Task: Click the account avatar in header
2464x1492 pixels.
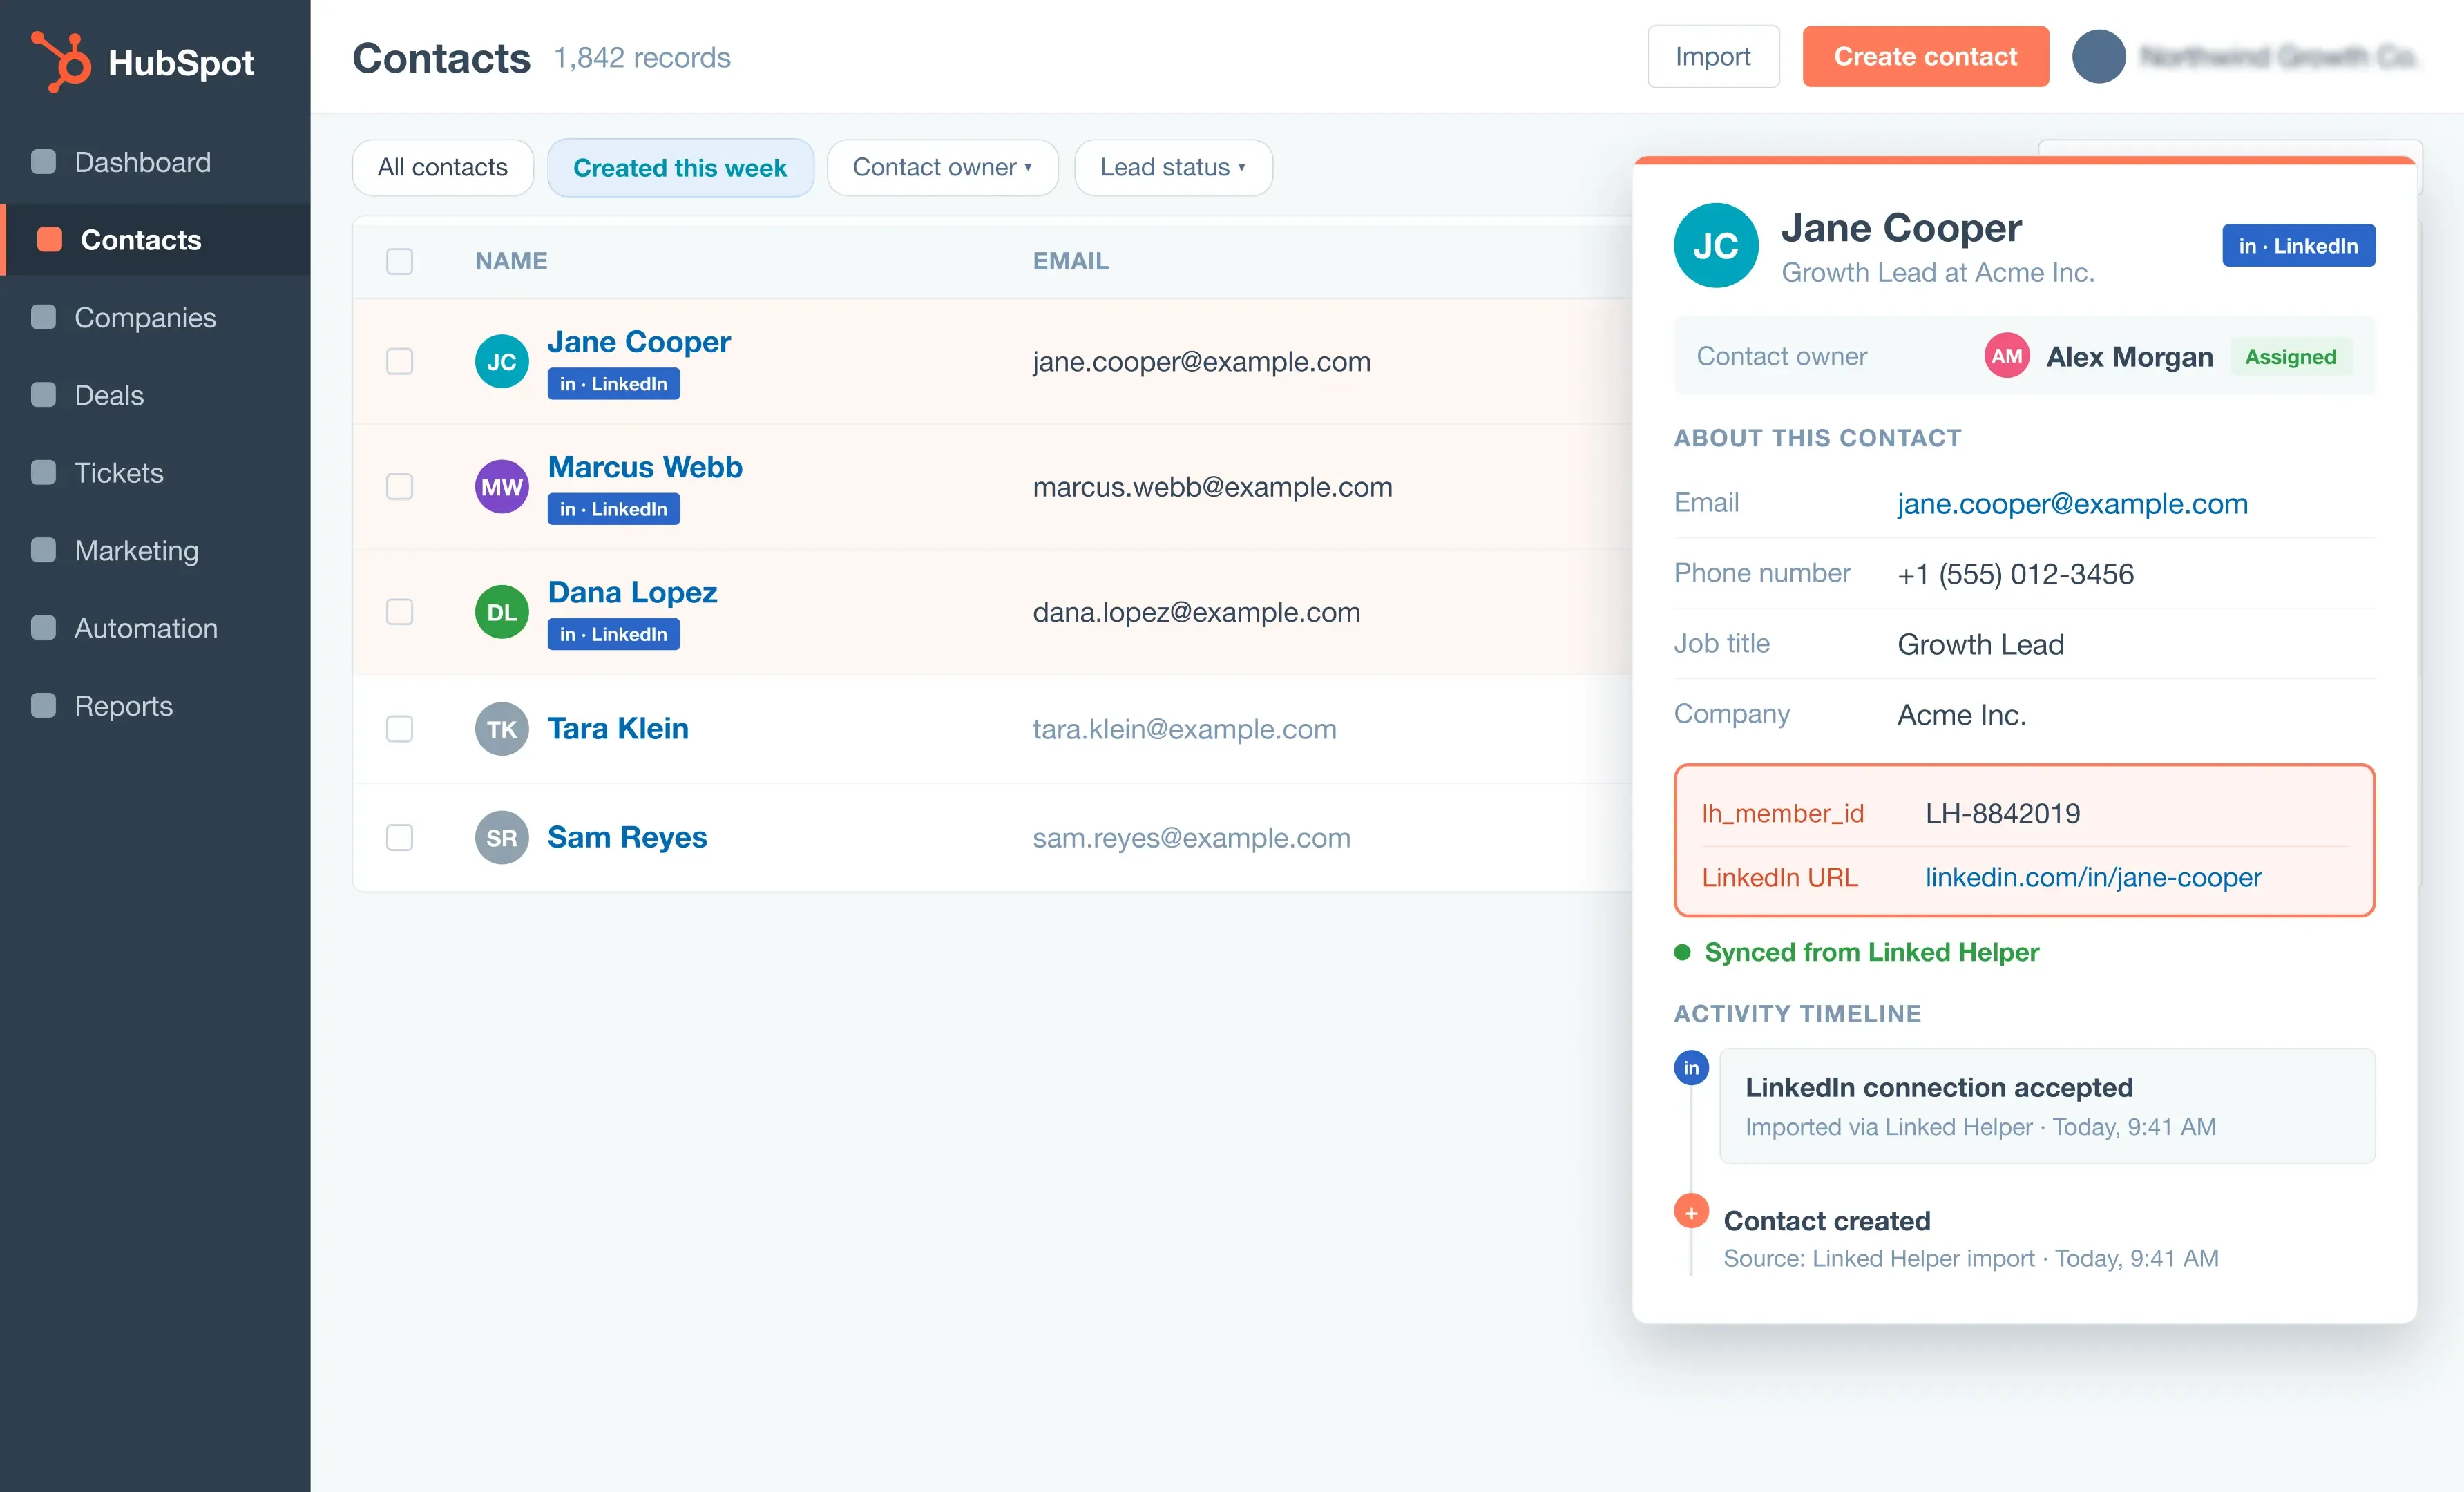Action: tap(2099, 57)
